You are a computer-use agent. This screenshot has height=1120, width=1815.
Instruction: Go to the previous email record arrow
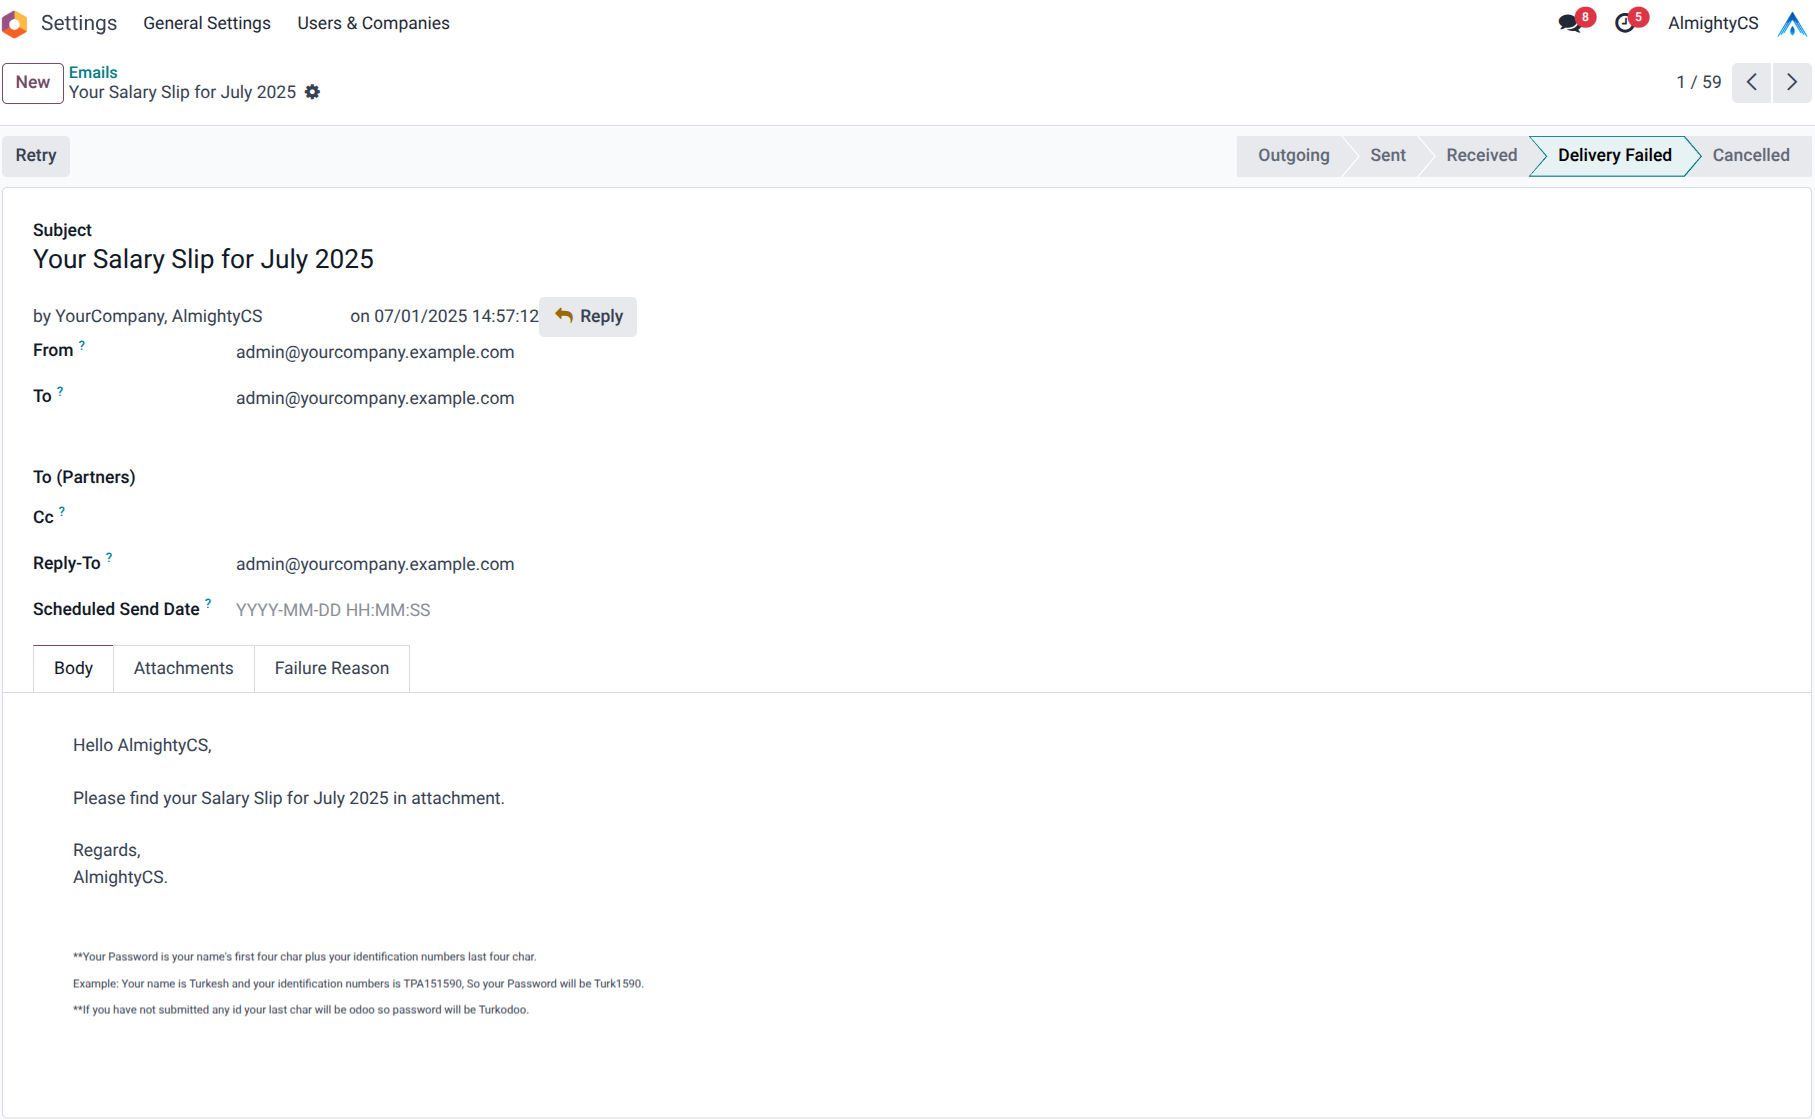point(1752,82)
